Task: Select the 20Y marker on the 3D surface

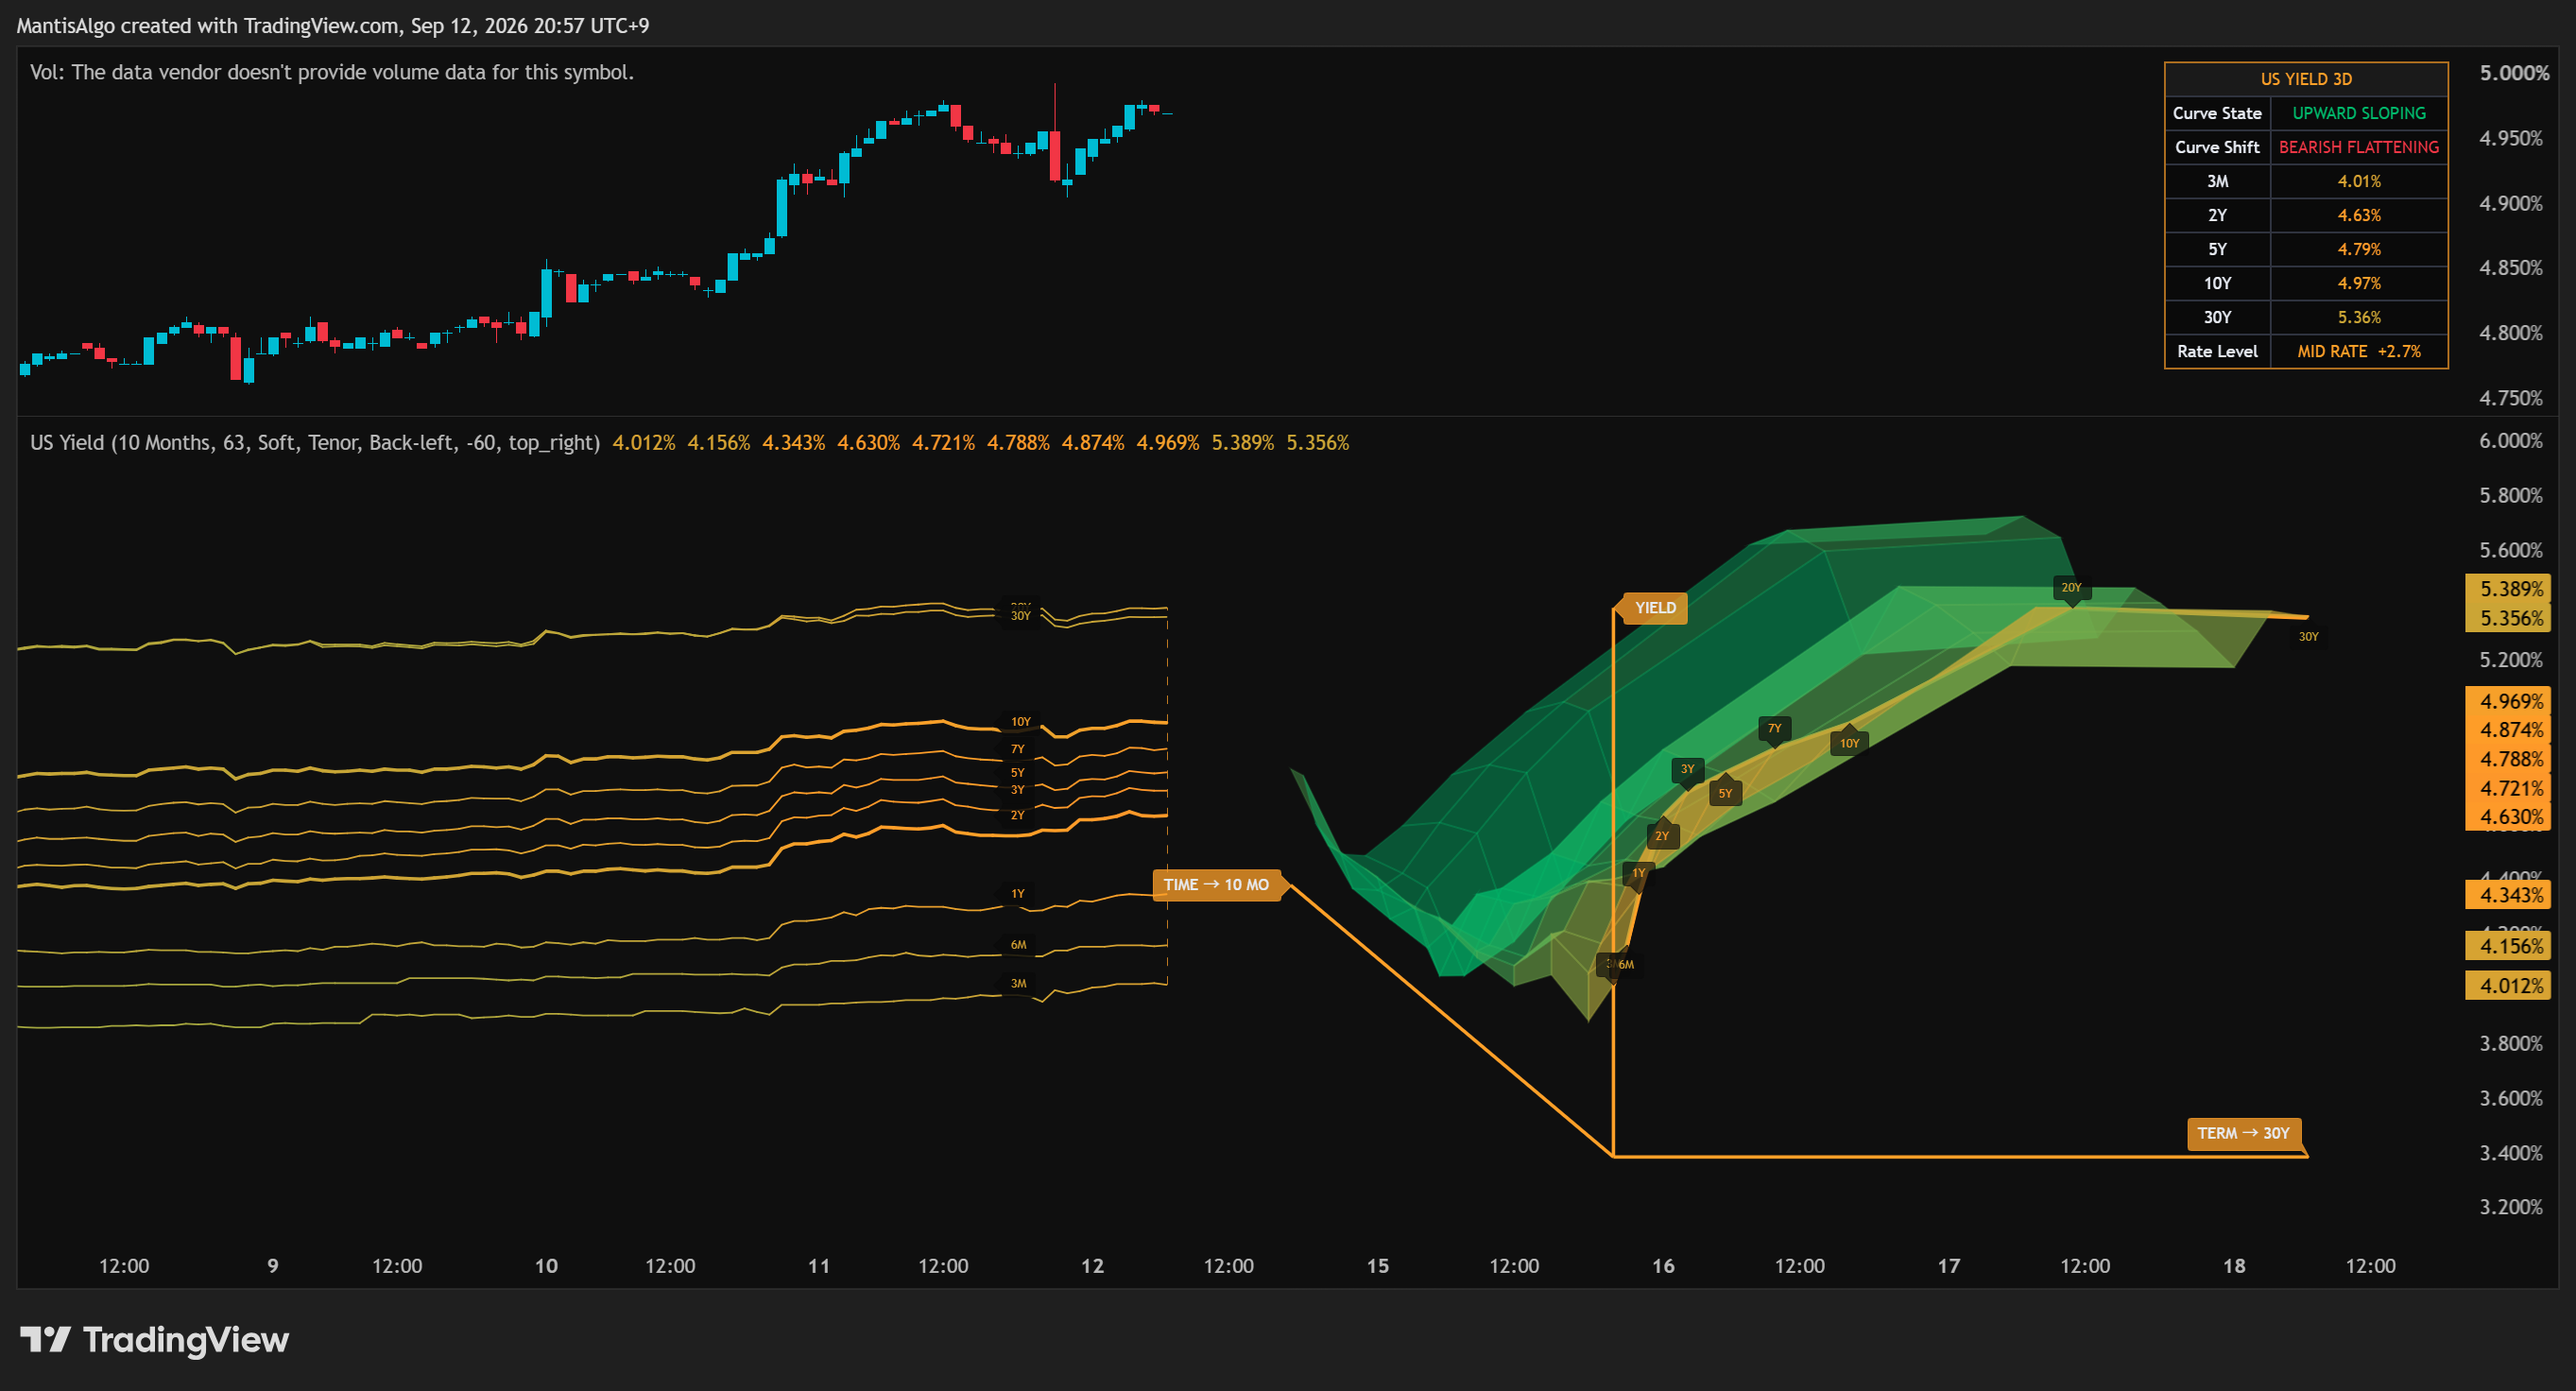Action: [2071, 588]
